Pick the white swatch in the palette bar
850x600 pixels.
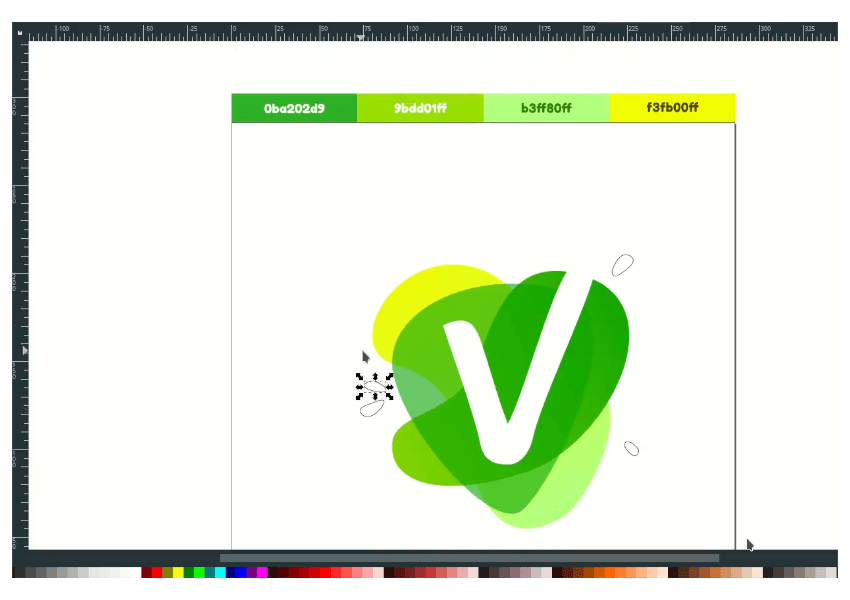pos(136,572)
